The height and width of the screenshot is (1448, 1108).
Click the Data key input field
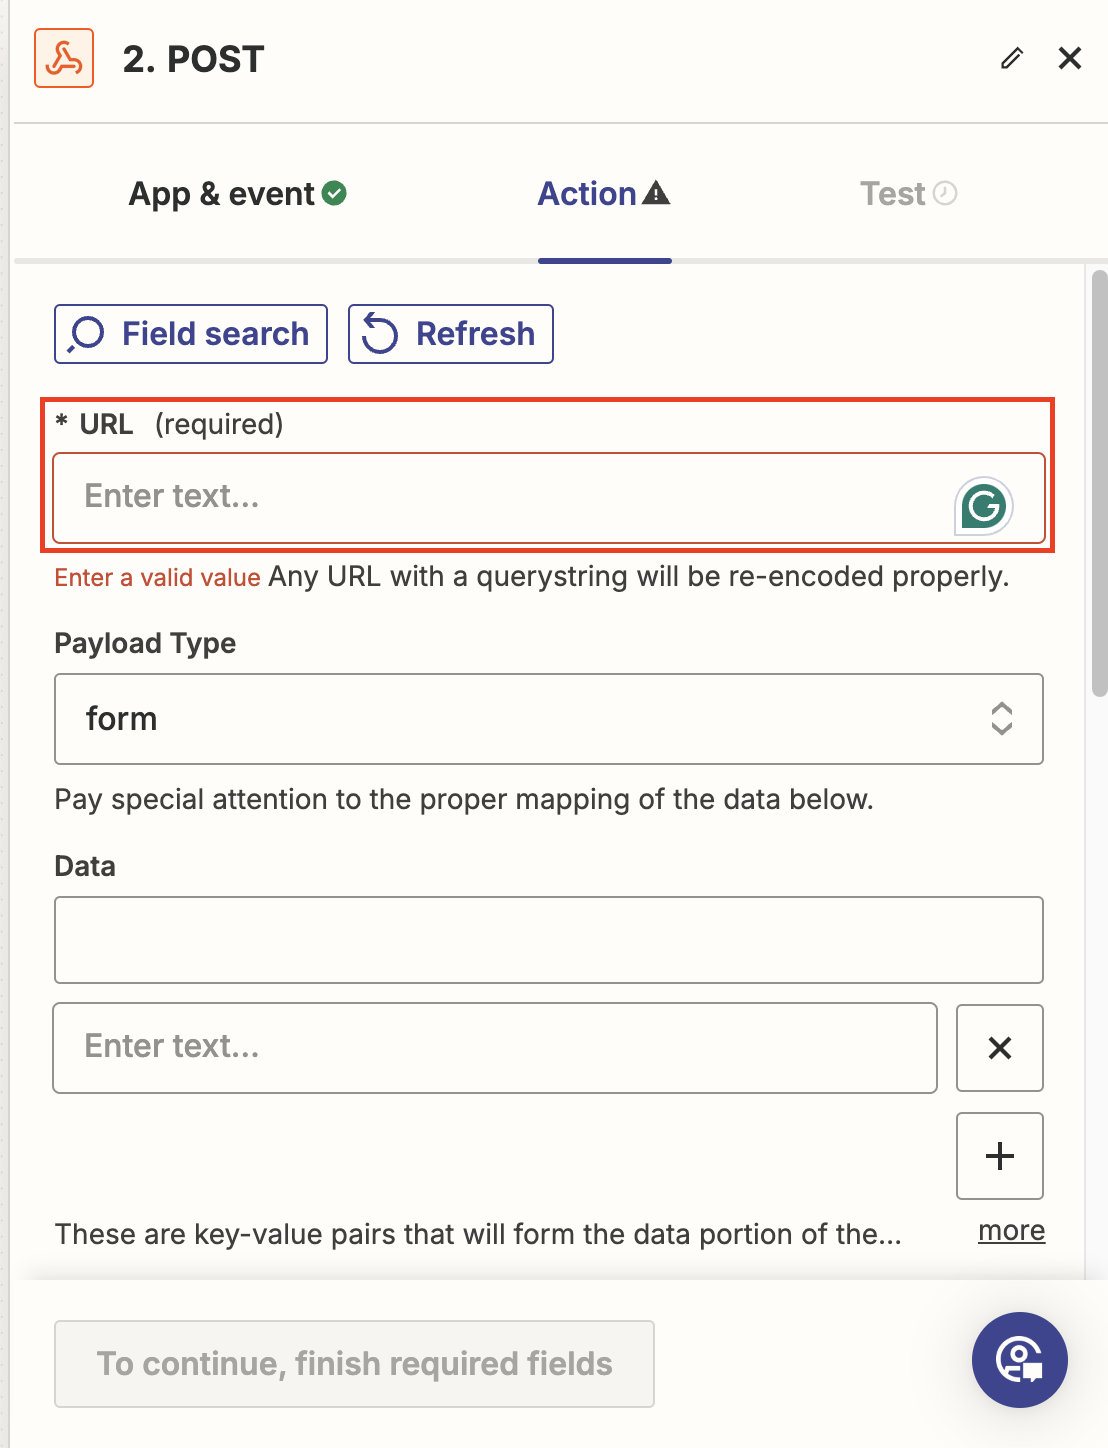coord(548,940)
